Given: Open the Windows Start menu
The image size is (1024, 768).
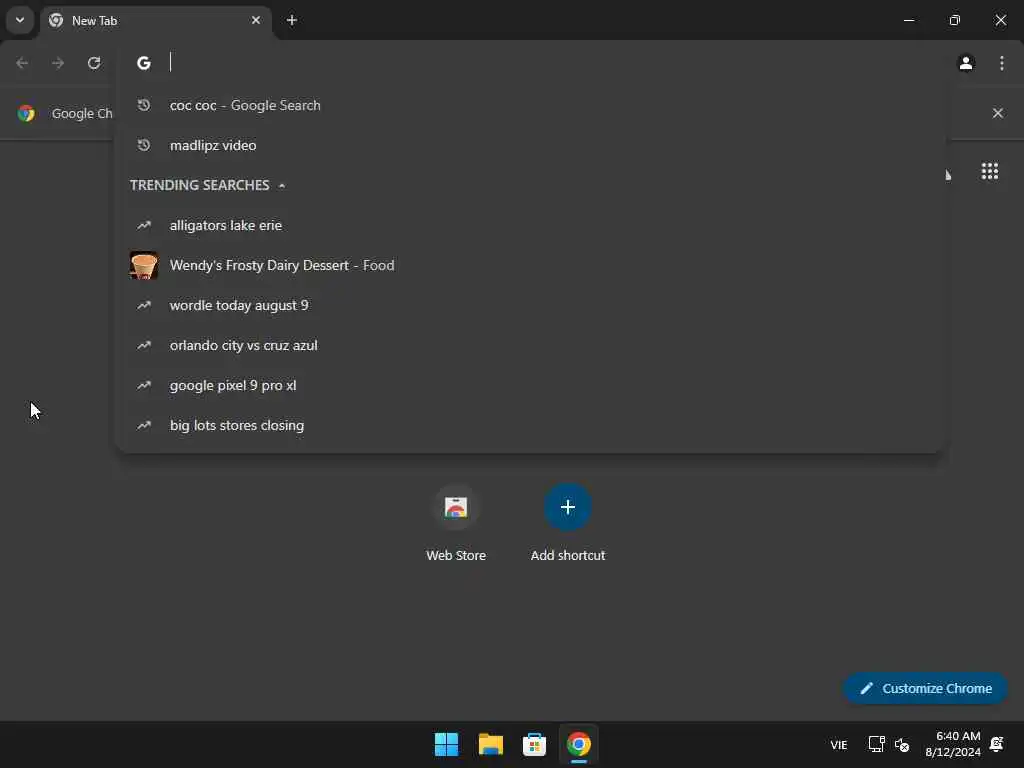Looking at the screenshot, I should point(447,744).
